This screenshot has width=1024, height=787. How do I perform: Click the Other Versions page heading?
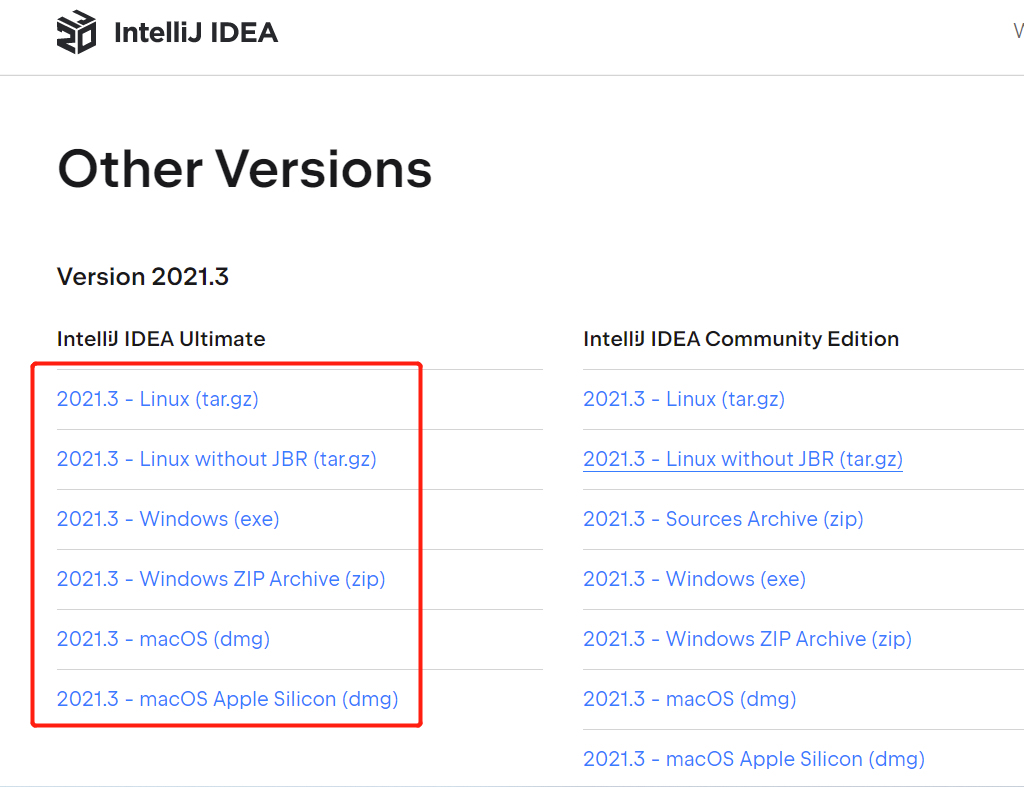tap(245, 169)
